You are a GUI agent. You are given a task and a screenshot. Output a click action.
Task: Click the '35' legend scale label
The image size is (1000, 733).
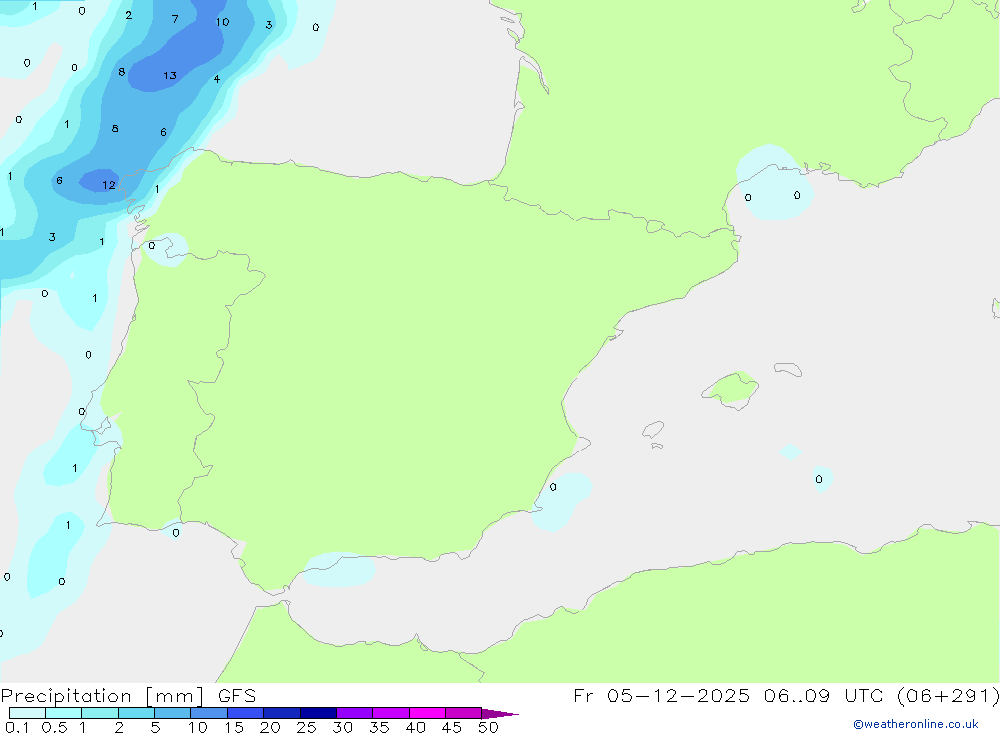[379, 727]
